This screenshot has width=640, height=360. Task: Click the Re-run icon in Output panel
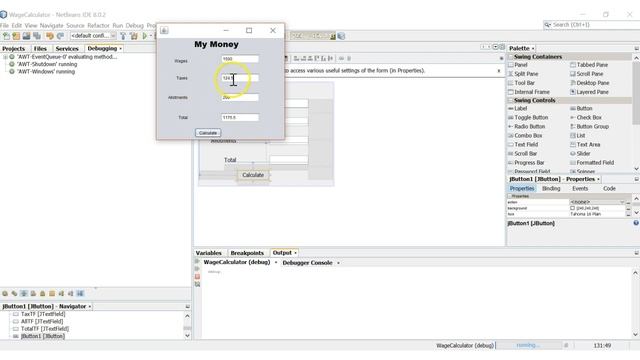(x=198, y=261)
